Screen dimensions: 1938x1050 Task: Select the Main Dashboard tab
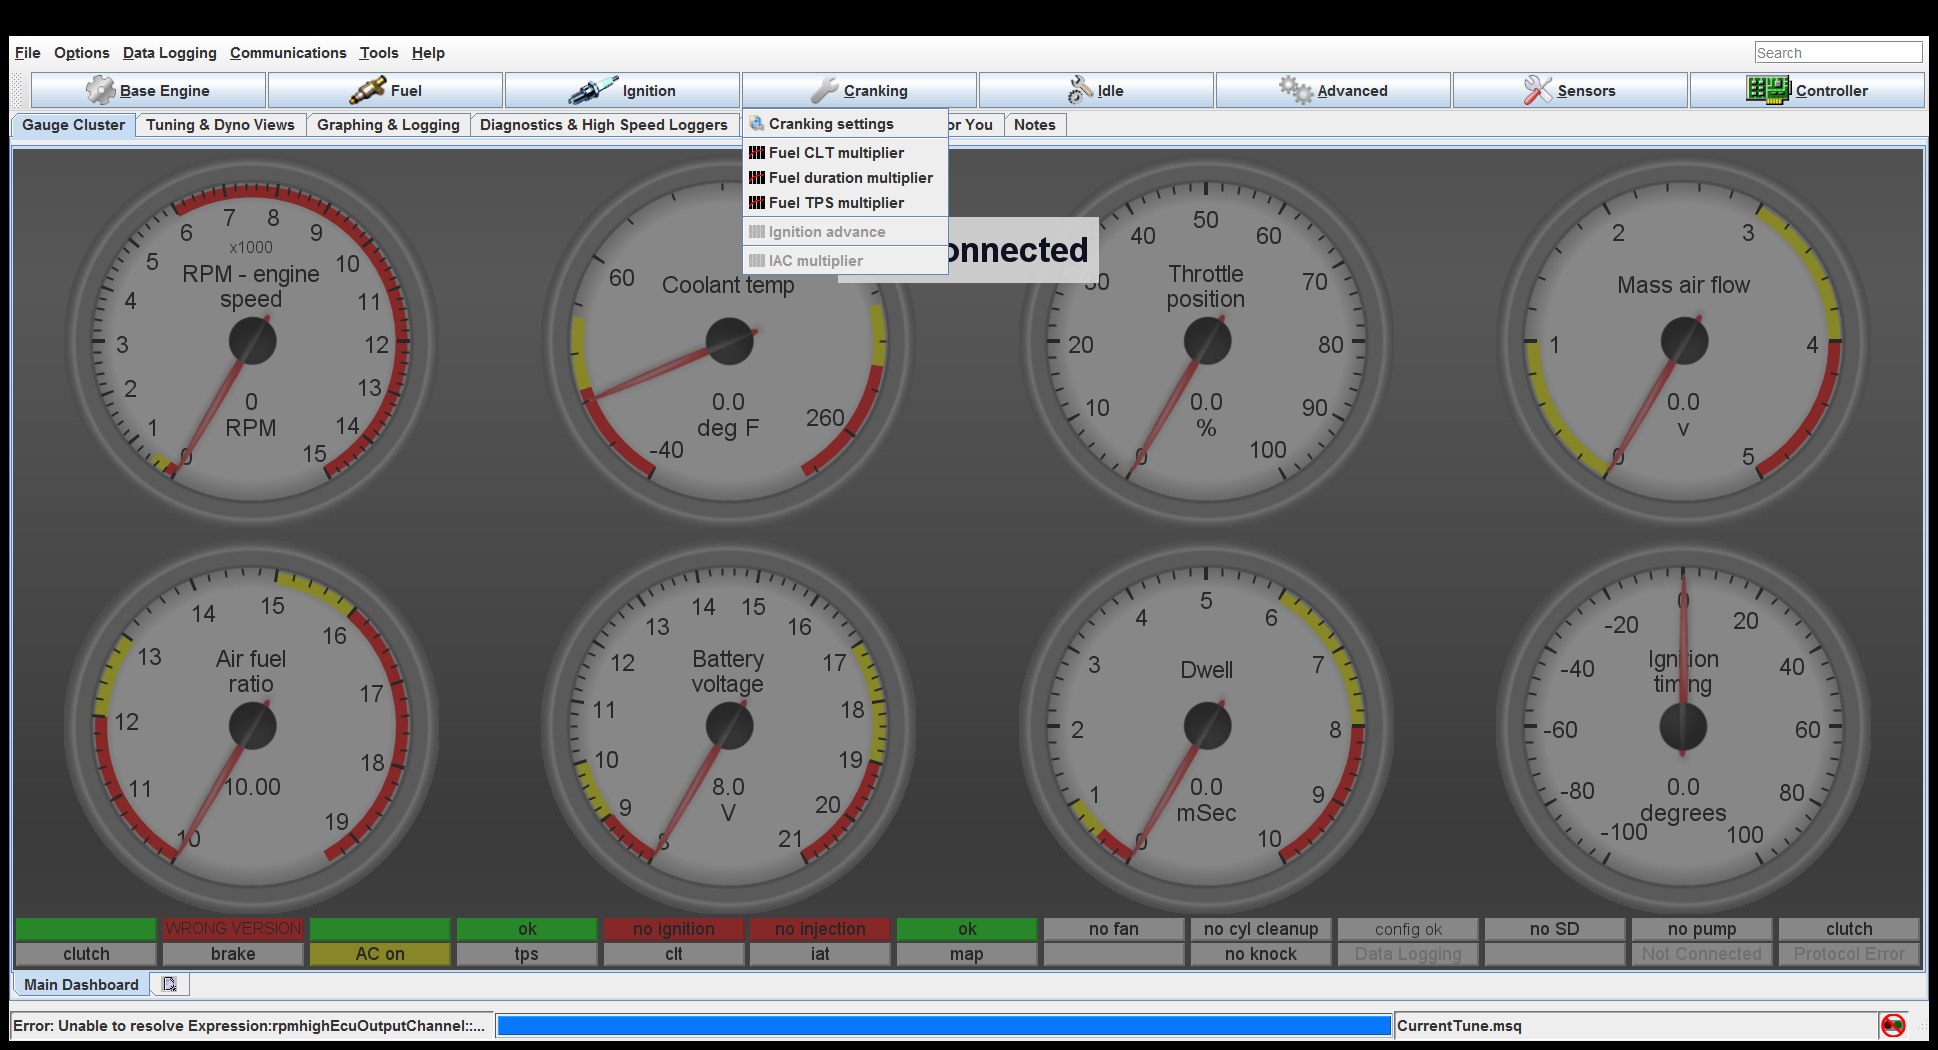81,985
